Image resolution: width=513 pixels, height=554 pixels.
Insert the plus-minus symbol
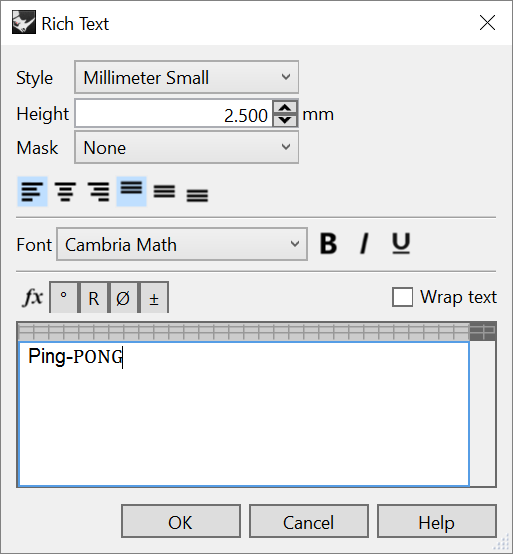154,297
